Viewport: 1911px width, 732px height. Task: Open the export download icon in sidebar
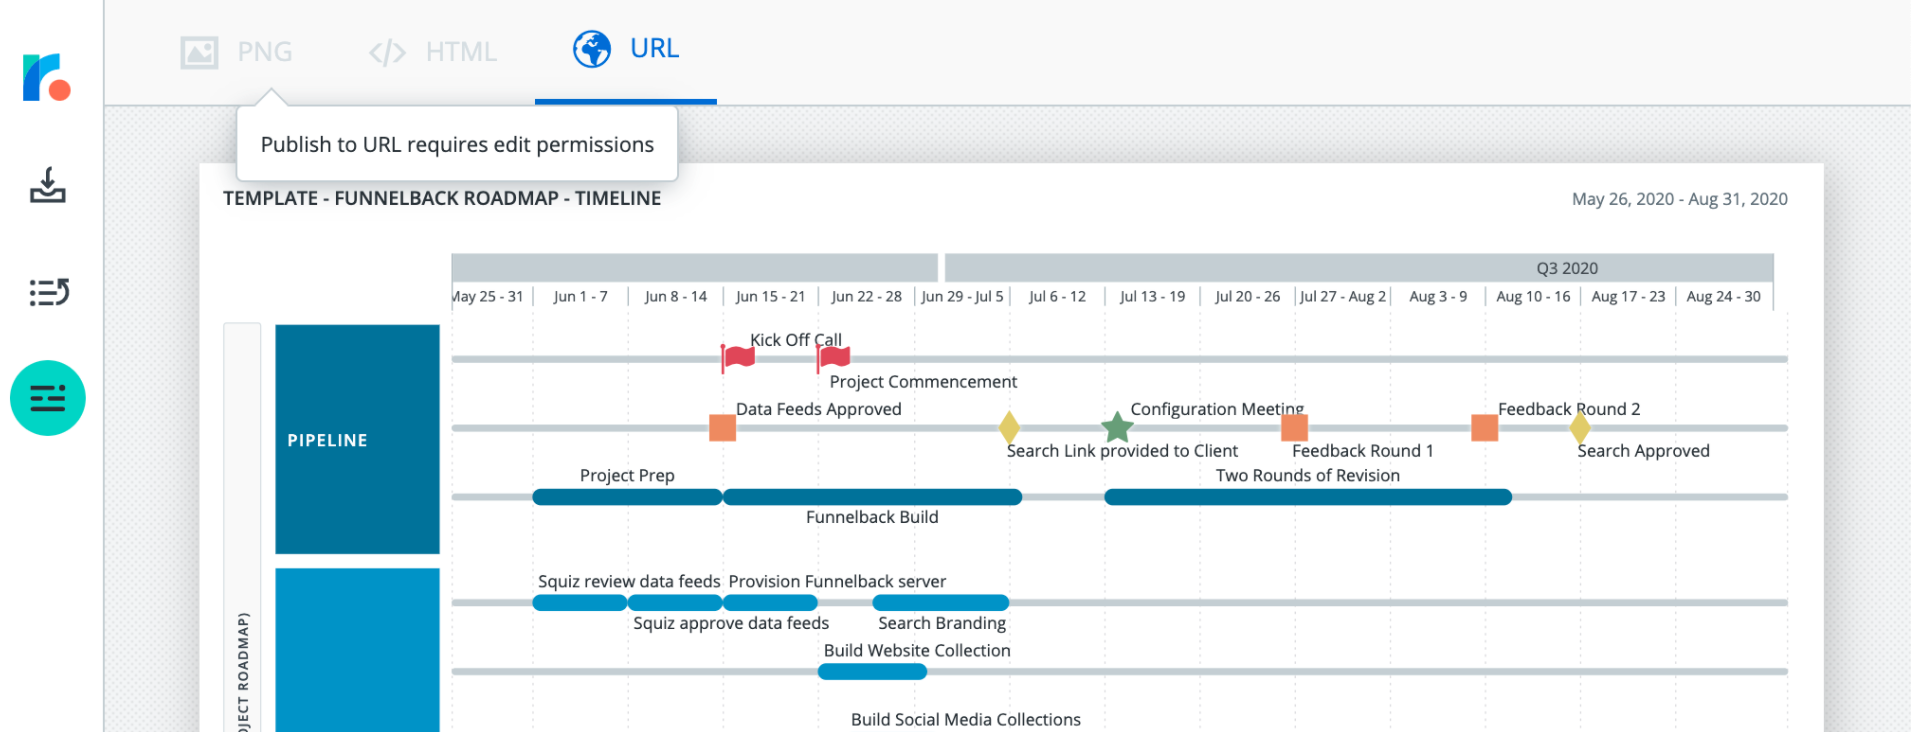pos(47,186)
